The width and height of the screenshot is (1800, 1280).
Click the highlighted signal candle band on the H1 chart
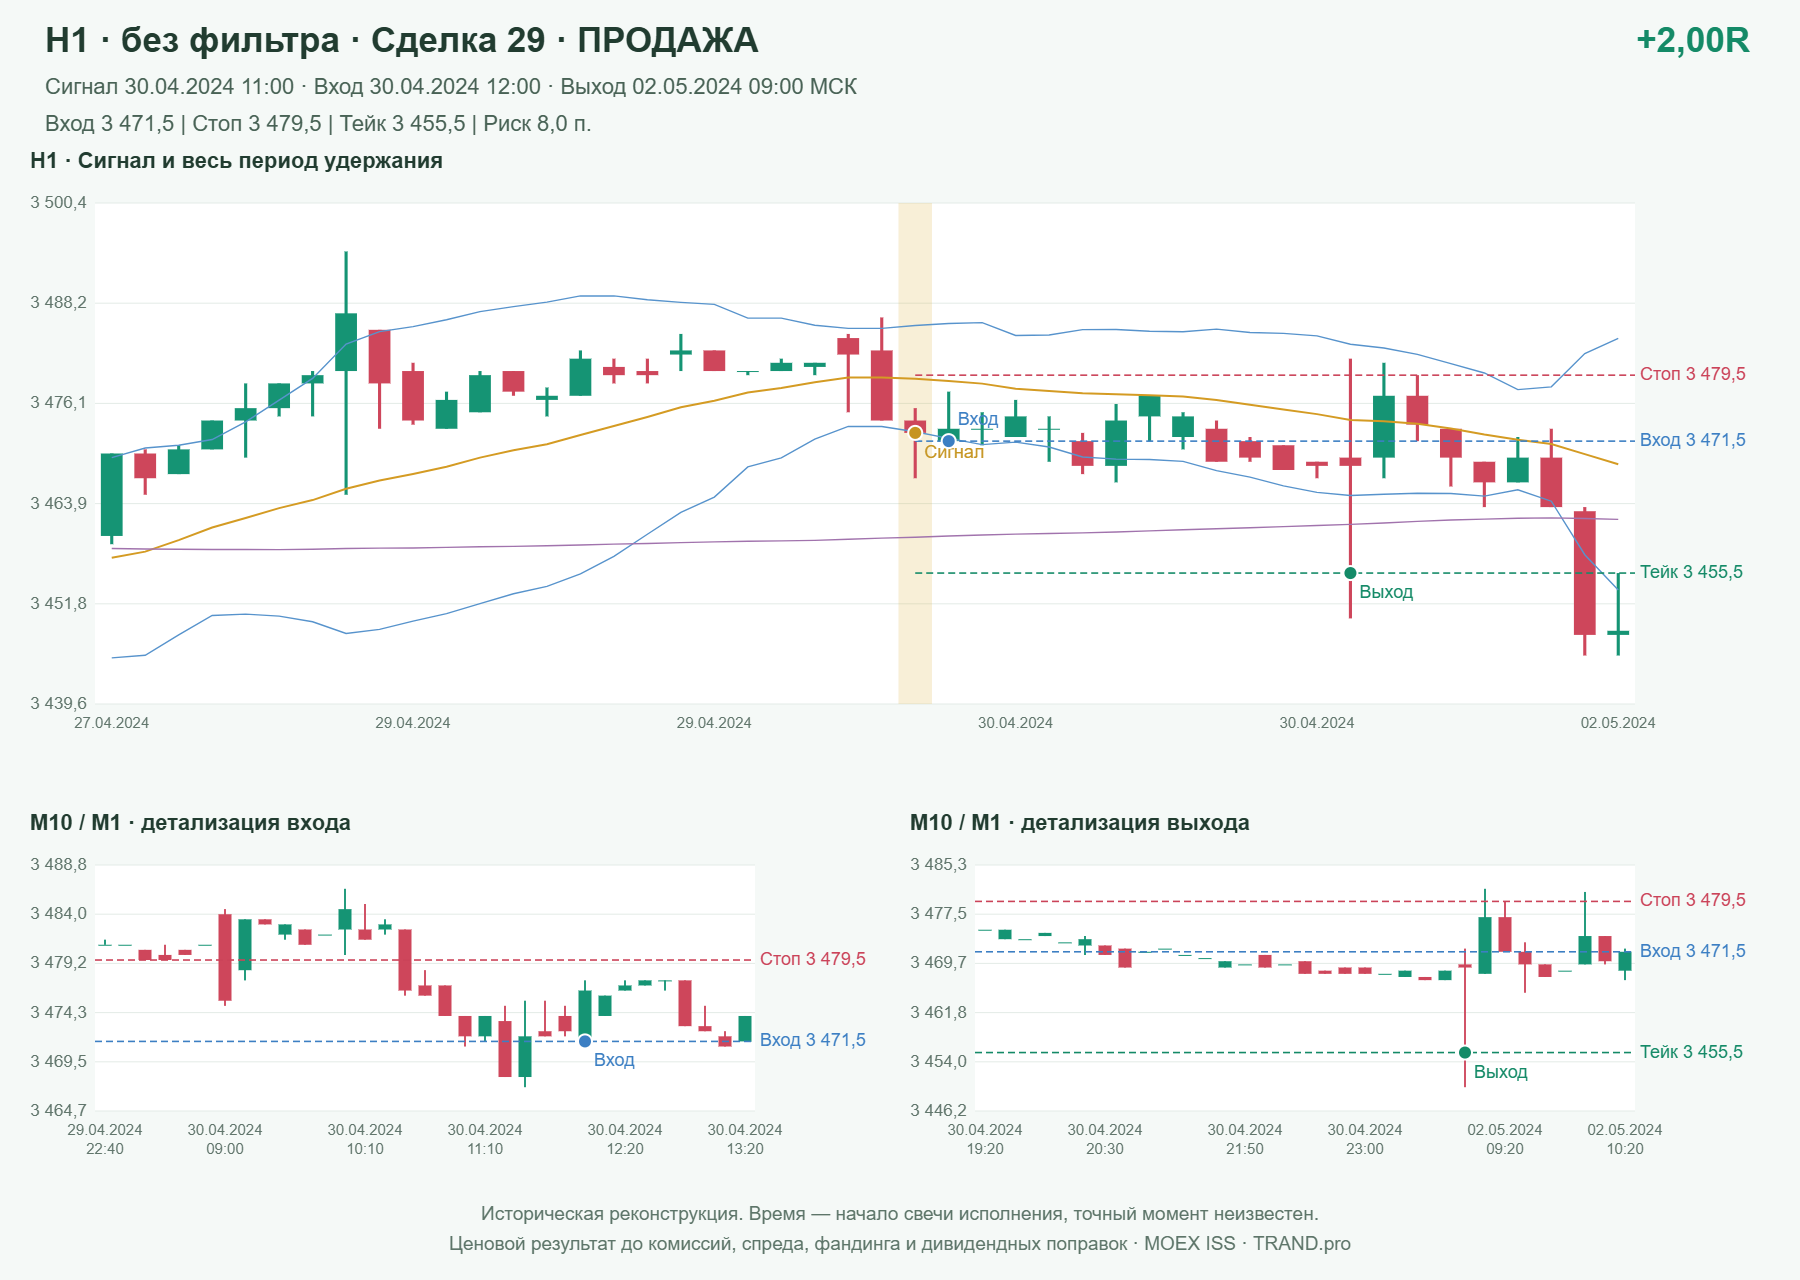[x=915, y=453]
